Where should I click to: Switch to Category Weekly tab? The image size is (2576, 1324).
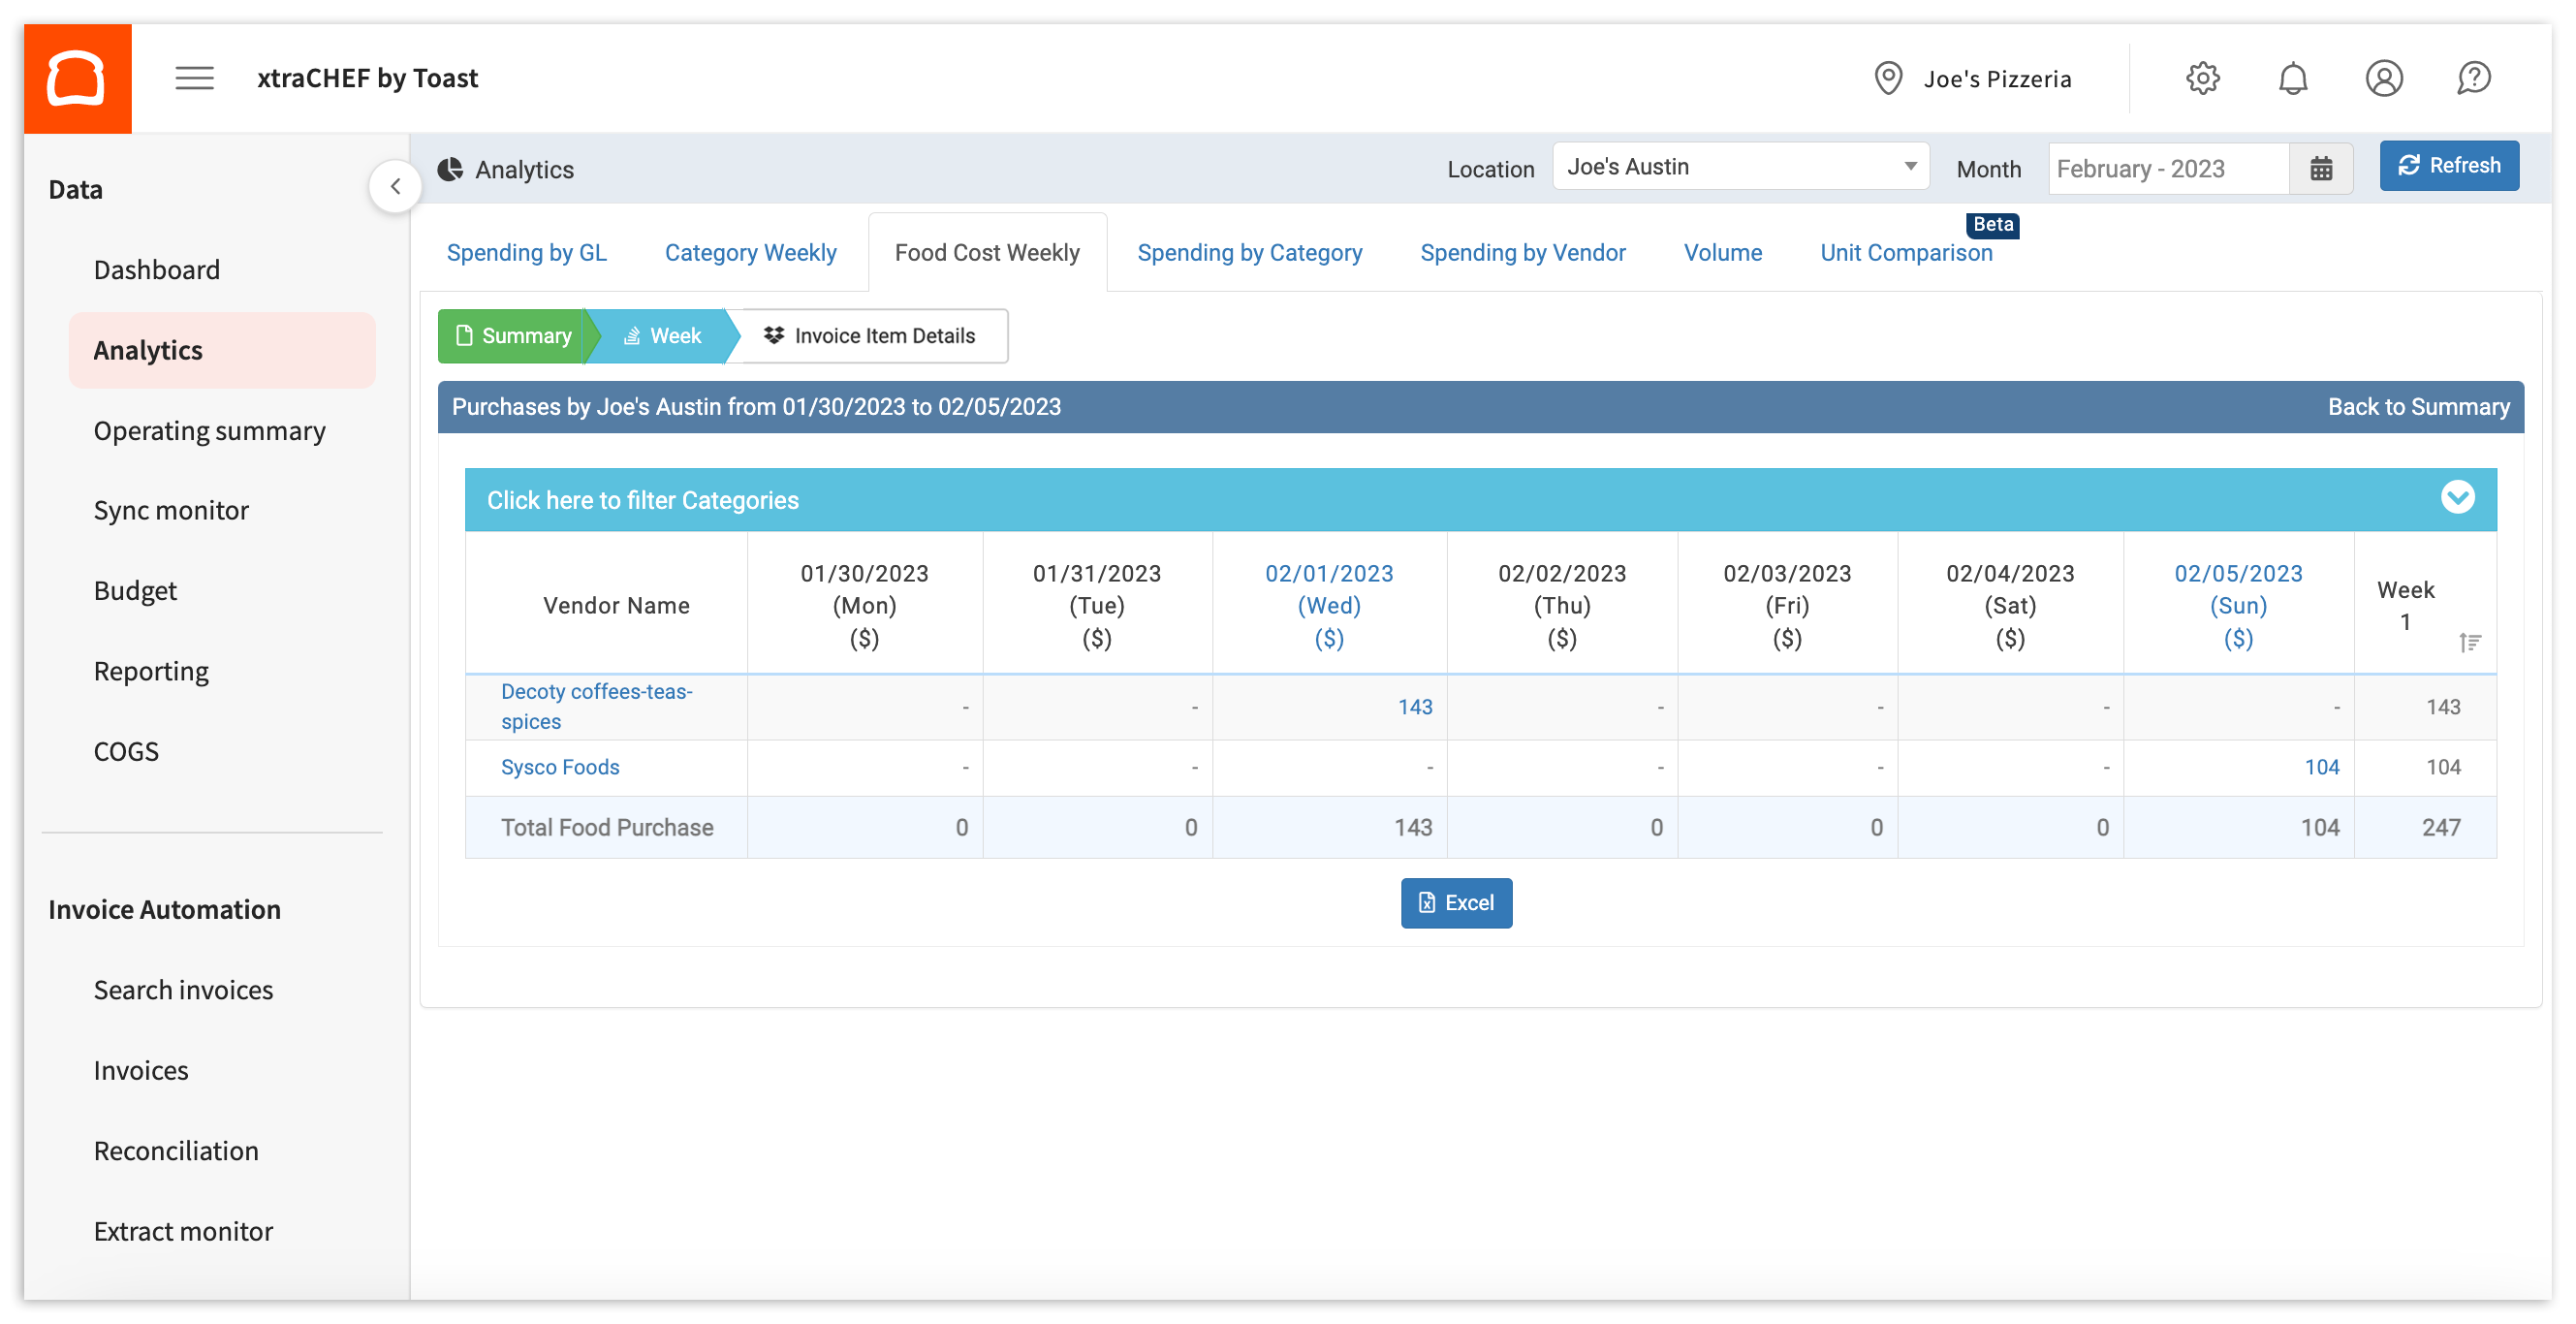(750, 253)
